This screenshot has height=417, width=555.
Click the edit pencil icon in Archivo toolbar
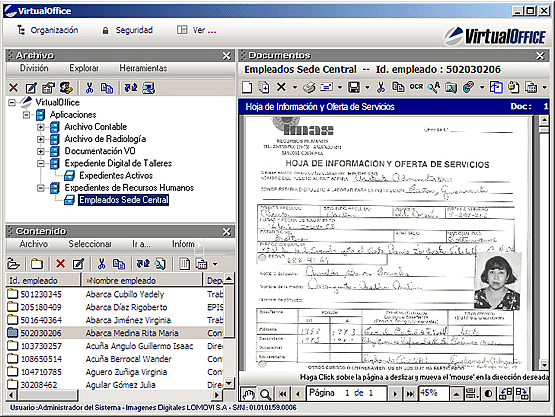coord(31,87)
